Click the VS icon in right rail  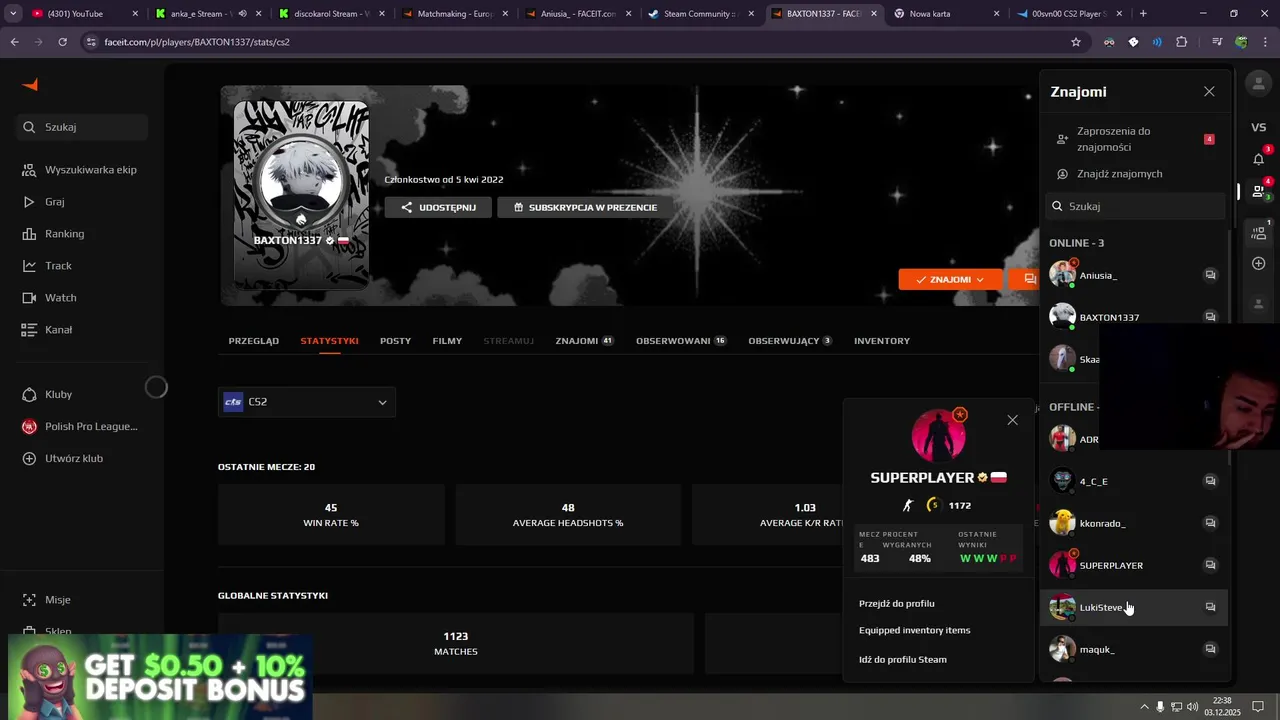click(x=1259, y=127)
